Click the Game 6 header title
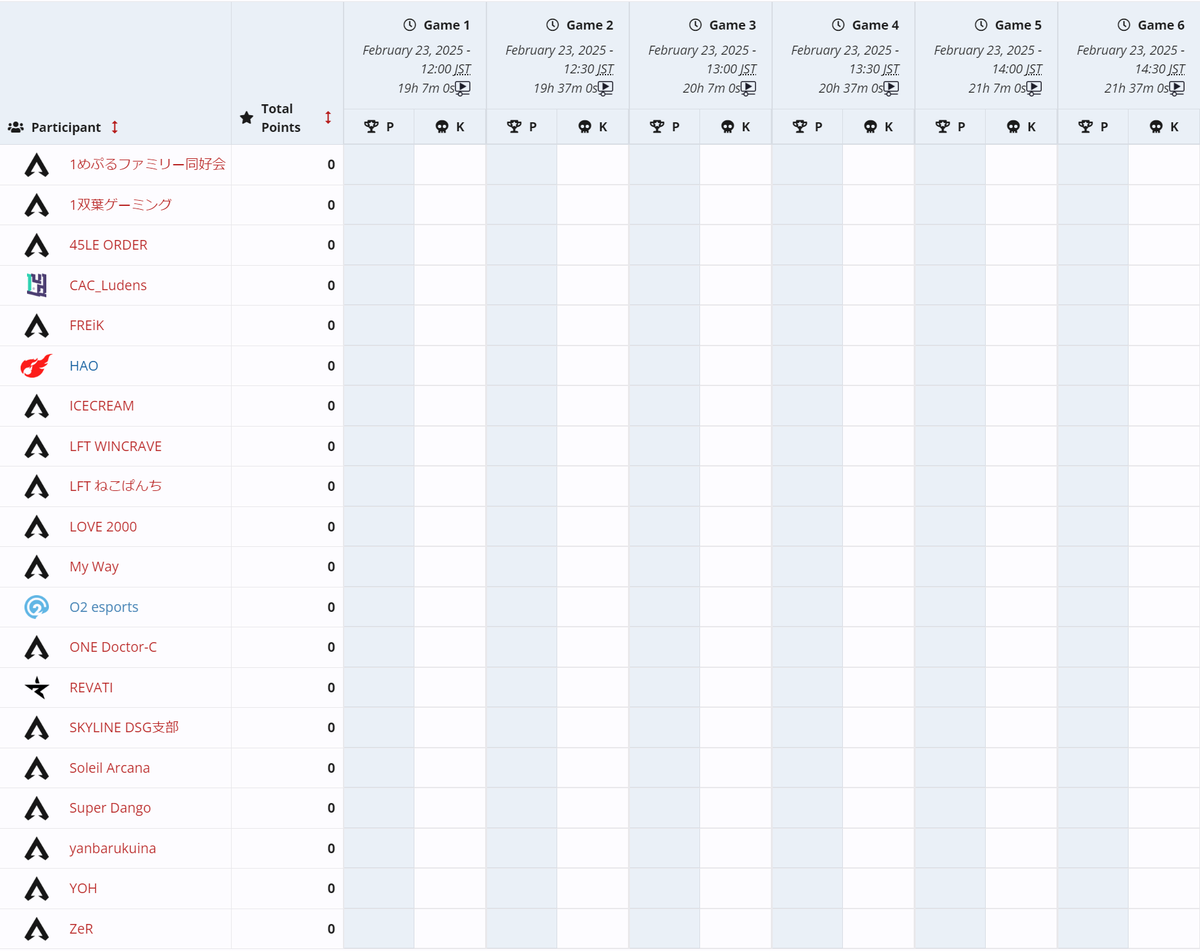This screenshot has height=951, width=1200. pyautogui.click(x=1161, y=25)
